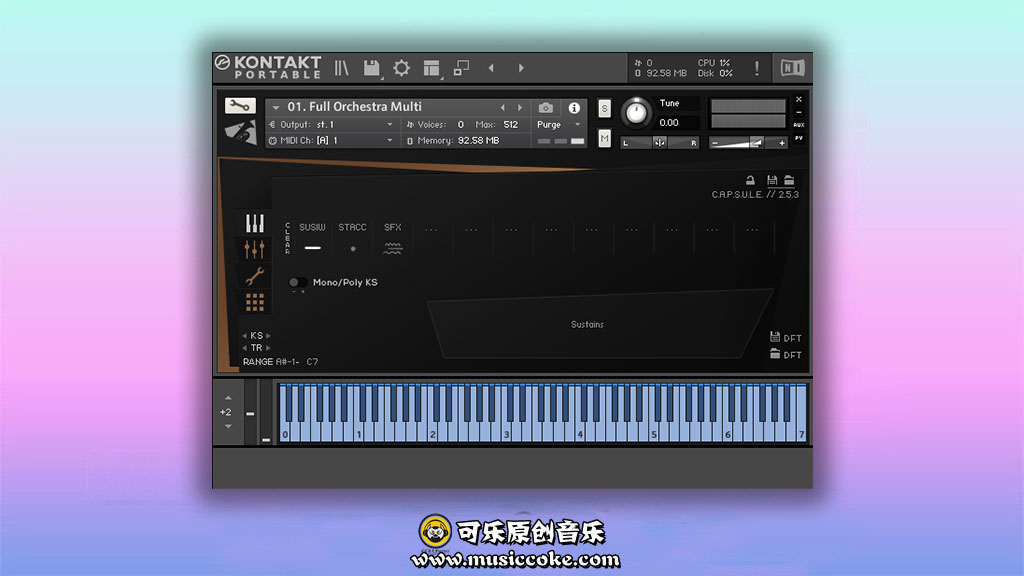The height and width of the screenshot is (576, 1024).
Task: Click the left arrow beside KS
Action: pyautogui.click(x=244, y=336)
